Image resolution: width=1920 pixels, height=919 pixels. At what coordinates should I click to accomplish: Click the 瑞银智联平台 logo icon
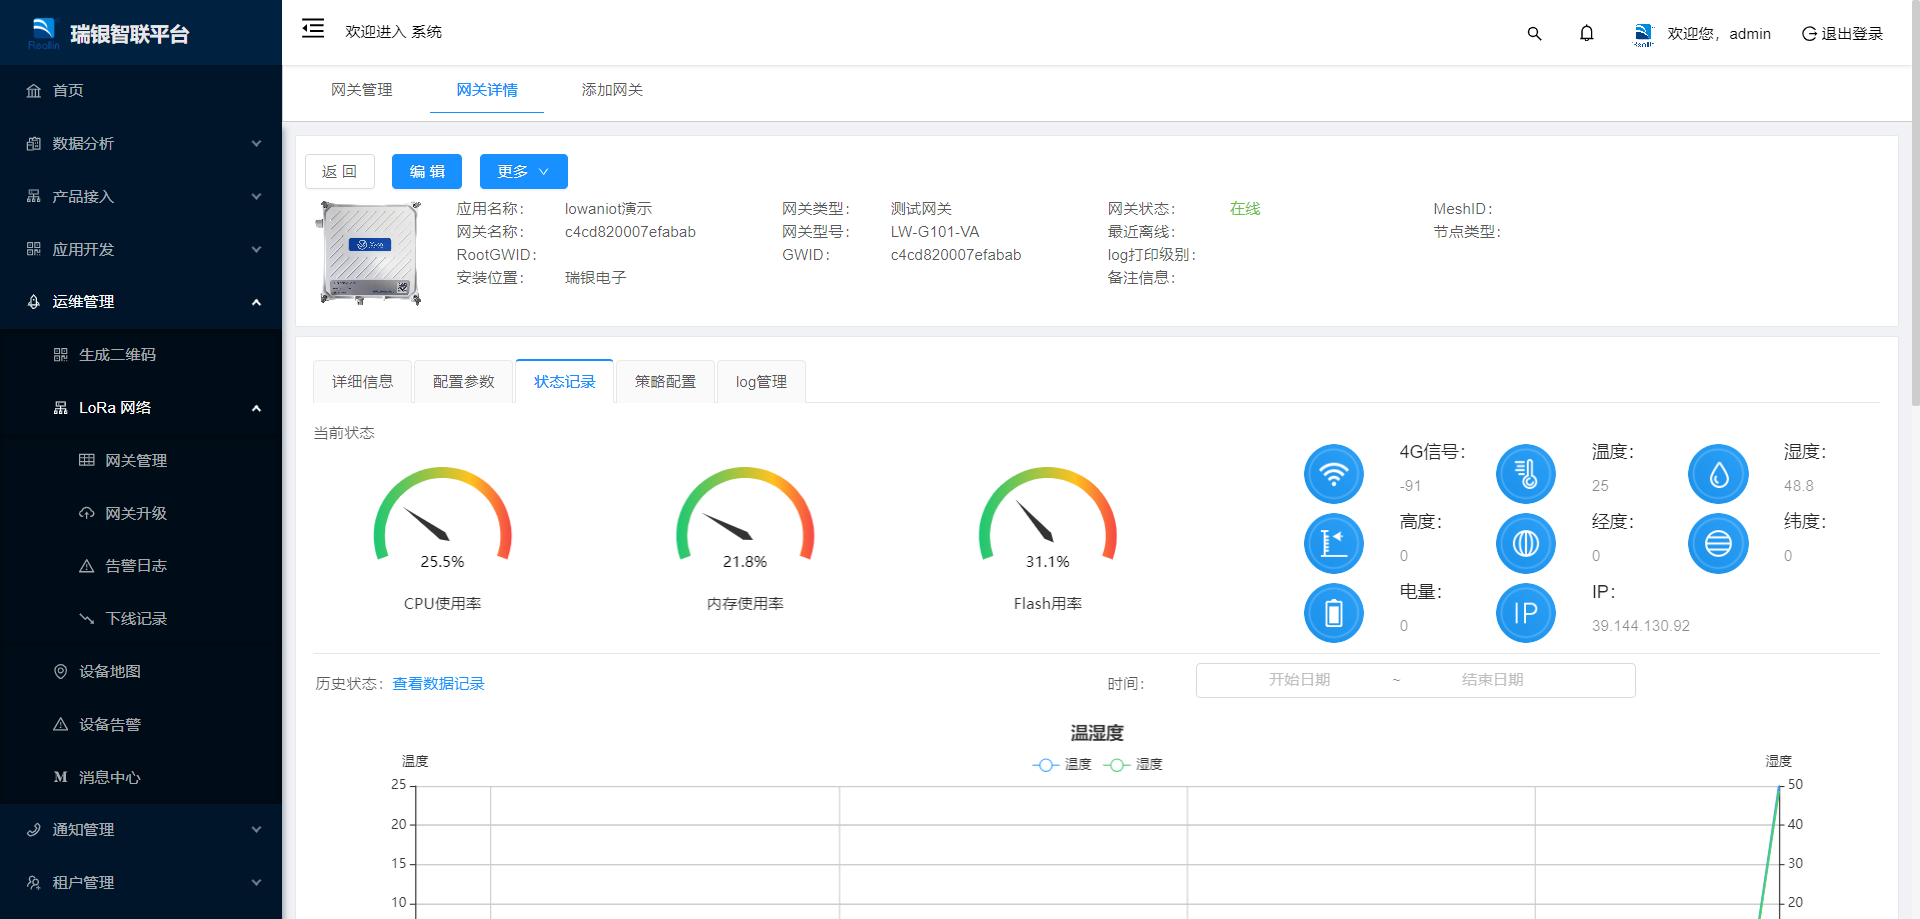(44, 32)
